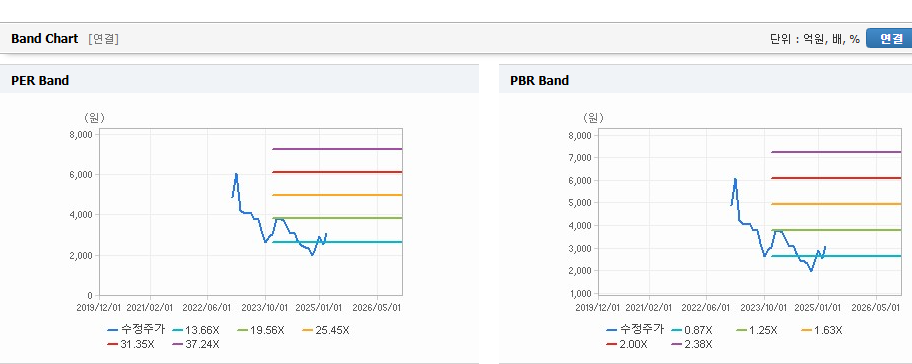Click the orange 1.63X line in PBR chart

pos(836,204)
